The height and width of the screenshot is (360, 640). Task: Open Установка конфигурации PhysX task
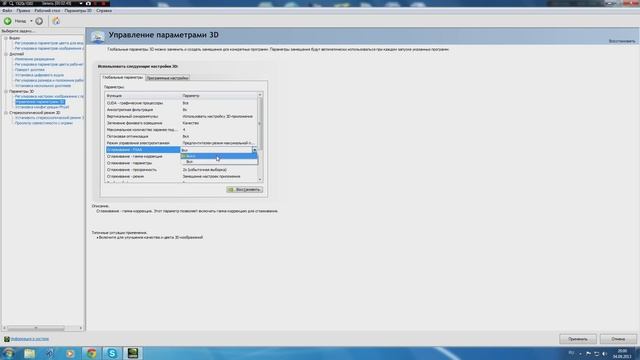pyautogui.click(x=42, y=107)
